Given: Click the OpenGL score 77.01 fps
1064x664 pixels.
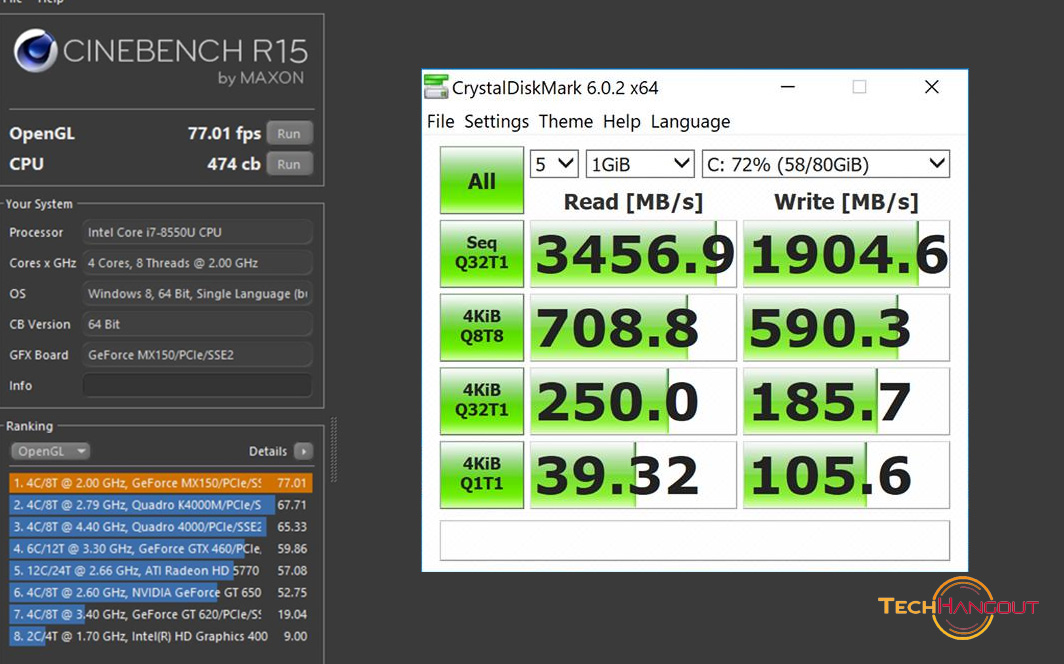Looking at the screenshot, I should (224, 134).
